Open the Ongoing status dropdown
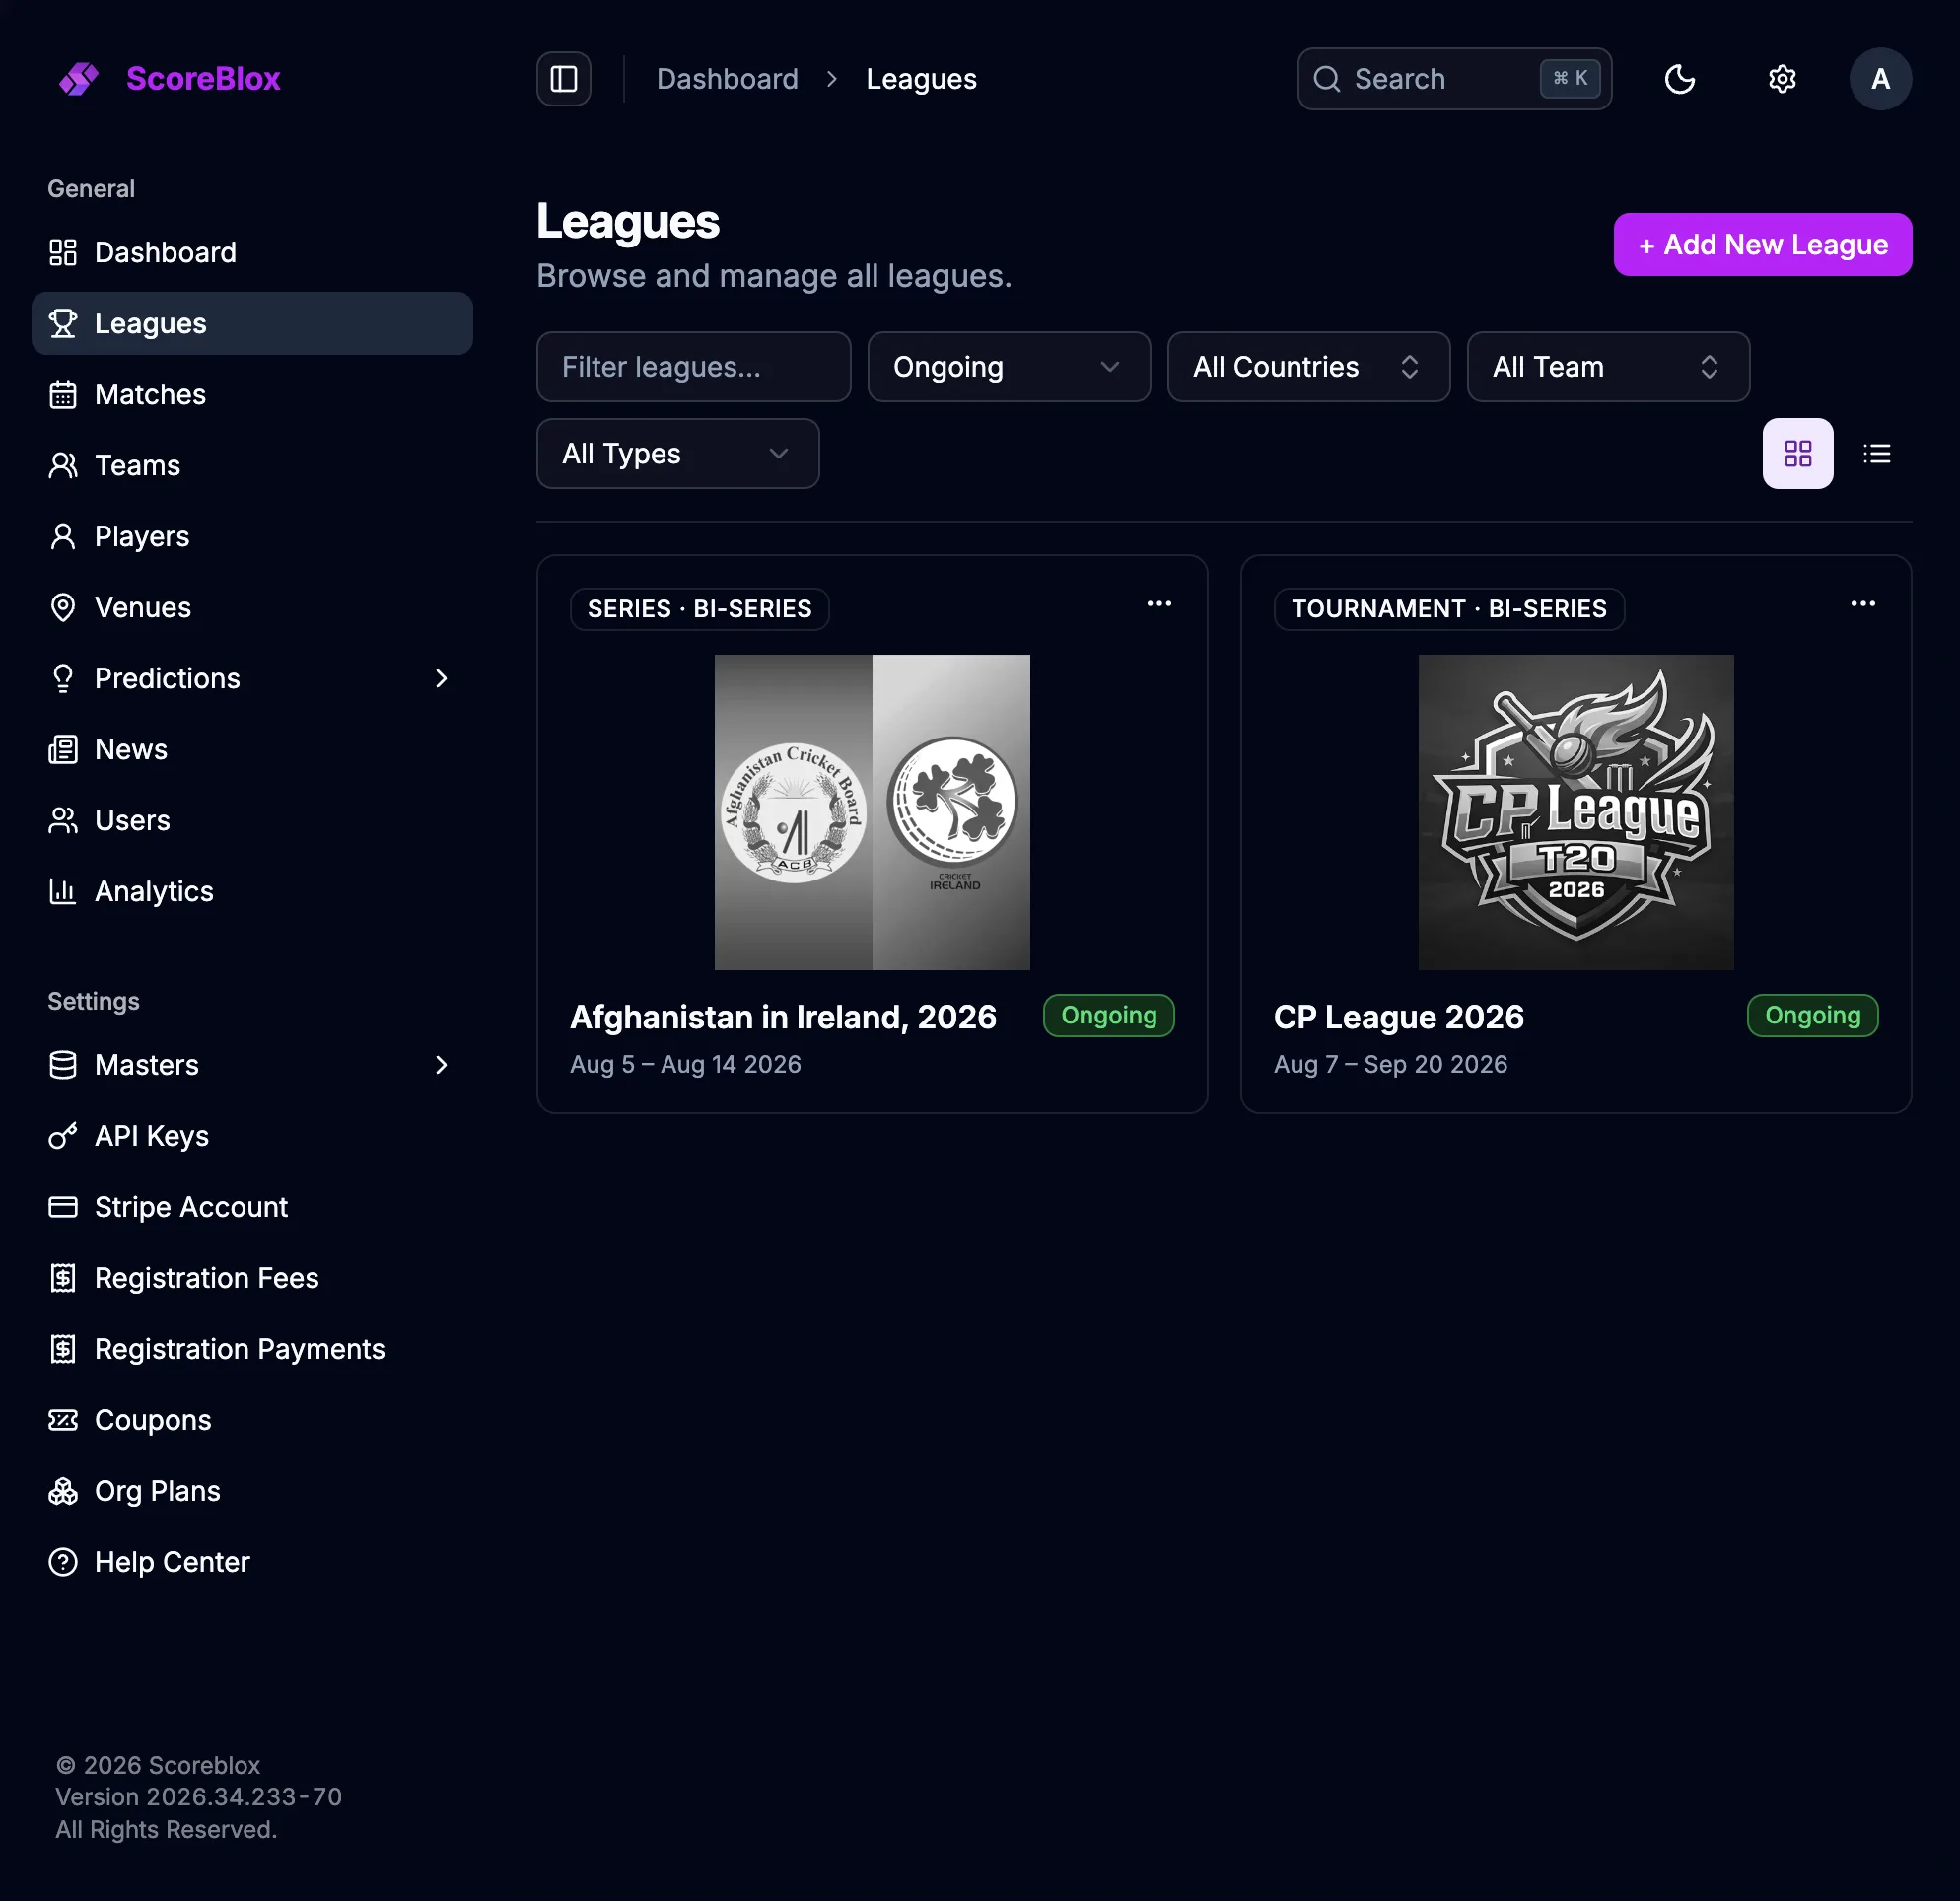This screenshot has height=1901, width=1960. coord(1008,367)
